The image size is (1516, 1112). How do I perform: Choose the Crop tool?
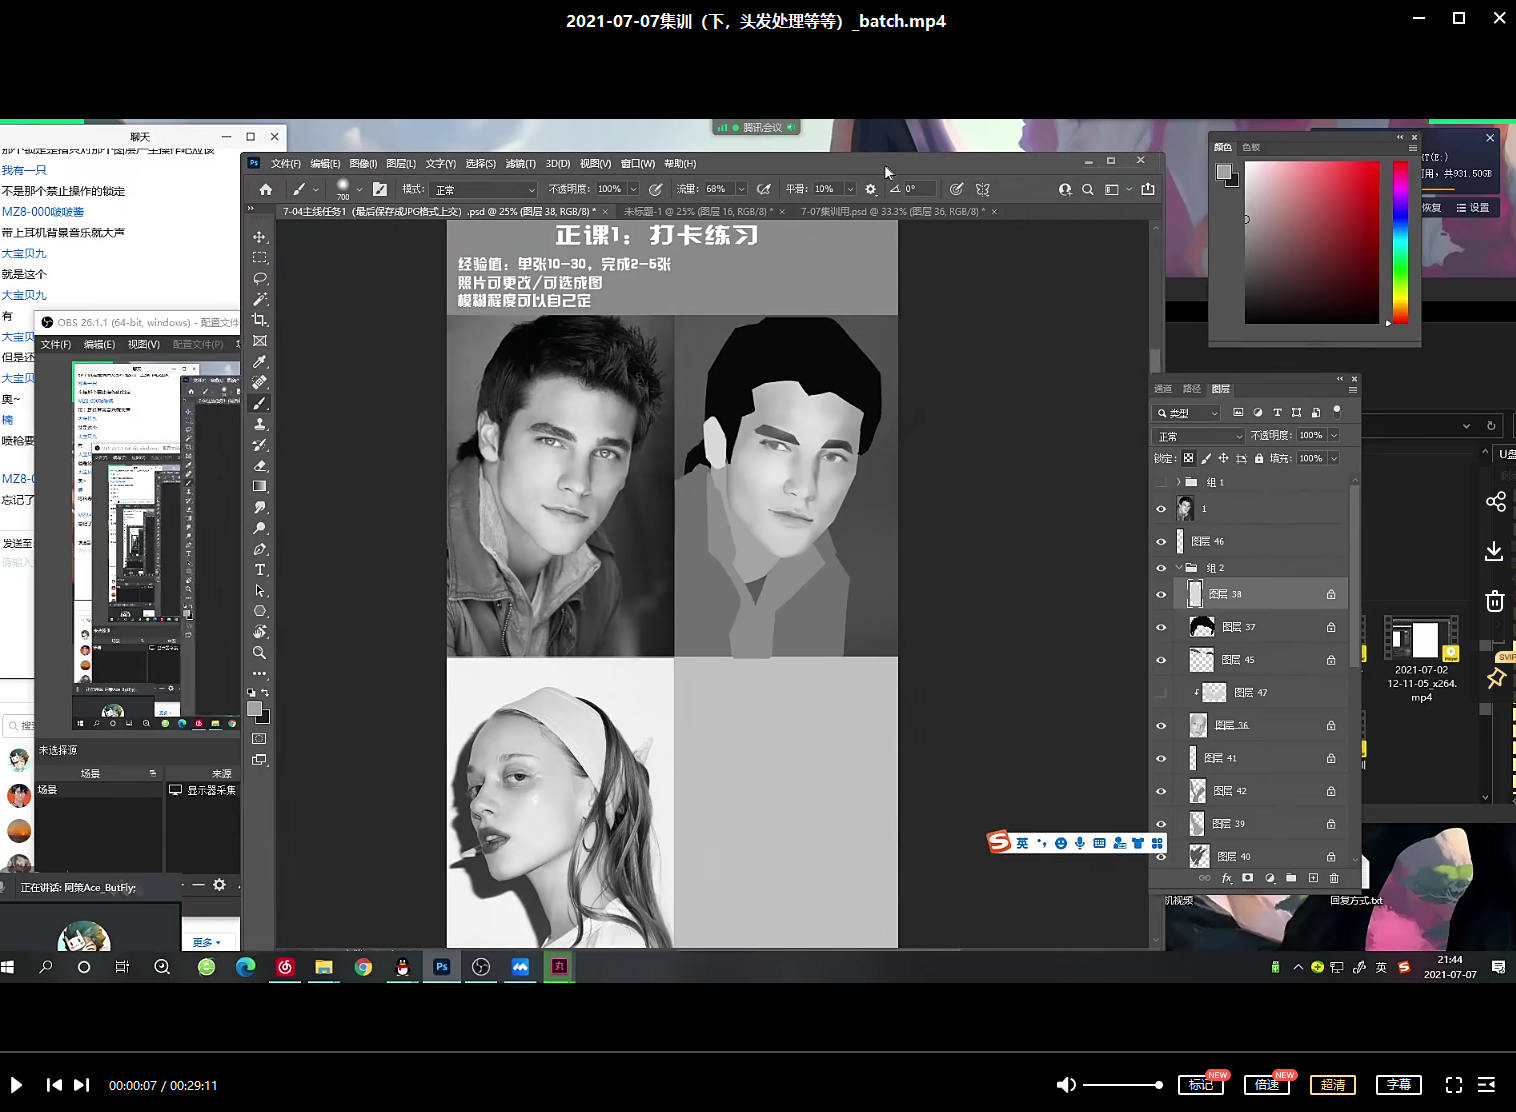(x=260, y=320)
